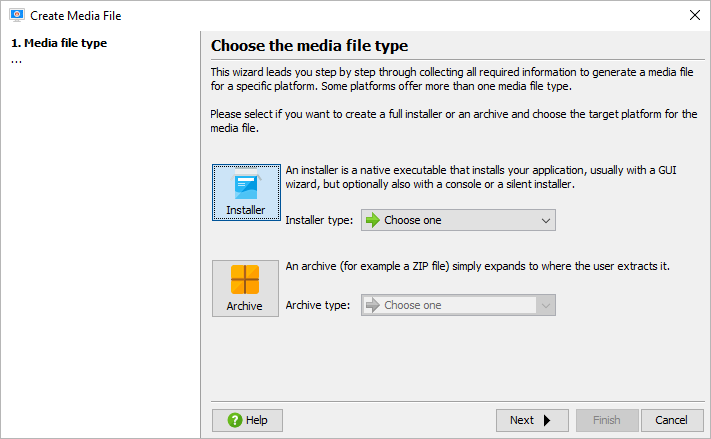Select the Installer label on the toggle button
Viewport: 711px width, 439px height.
coord(246,211)
